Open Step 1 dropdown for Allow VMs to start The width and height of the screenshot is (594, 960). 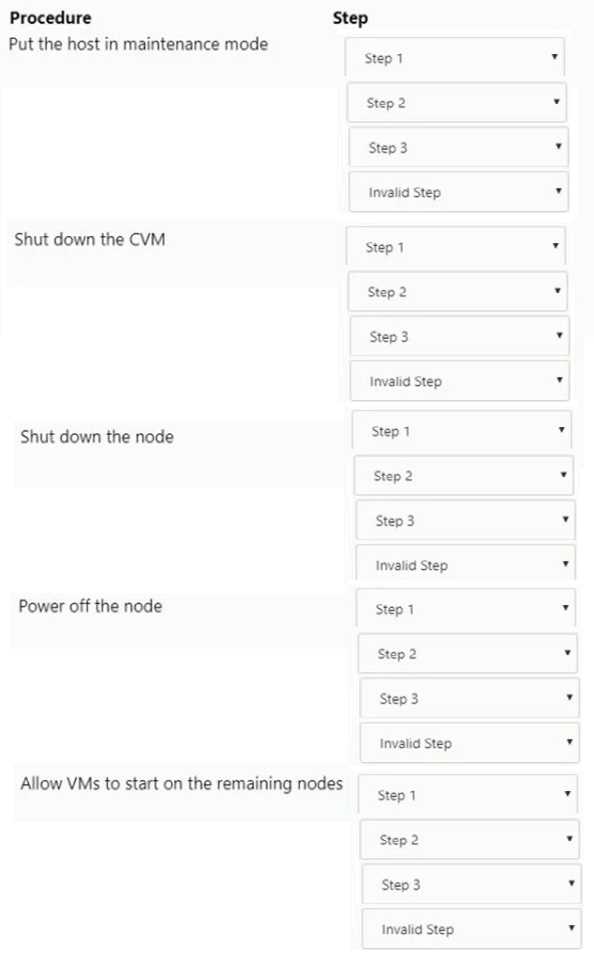(467, 795)
